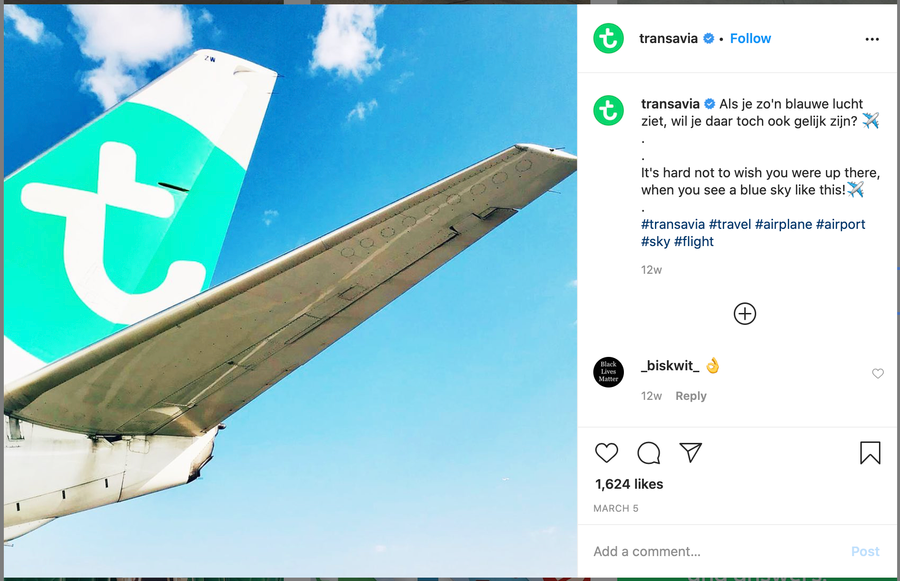
Task: Open the #flight hashtag
Action: coord(694,241)
